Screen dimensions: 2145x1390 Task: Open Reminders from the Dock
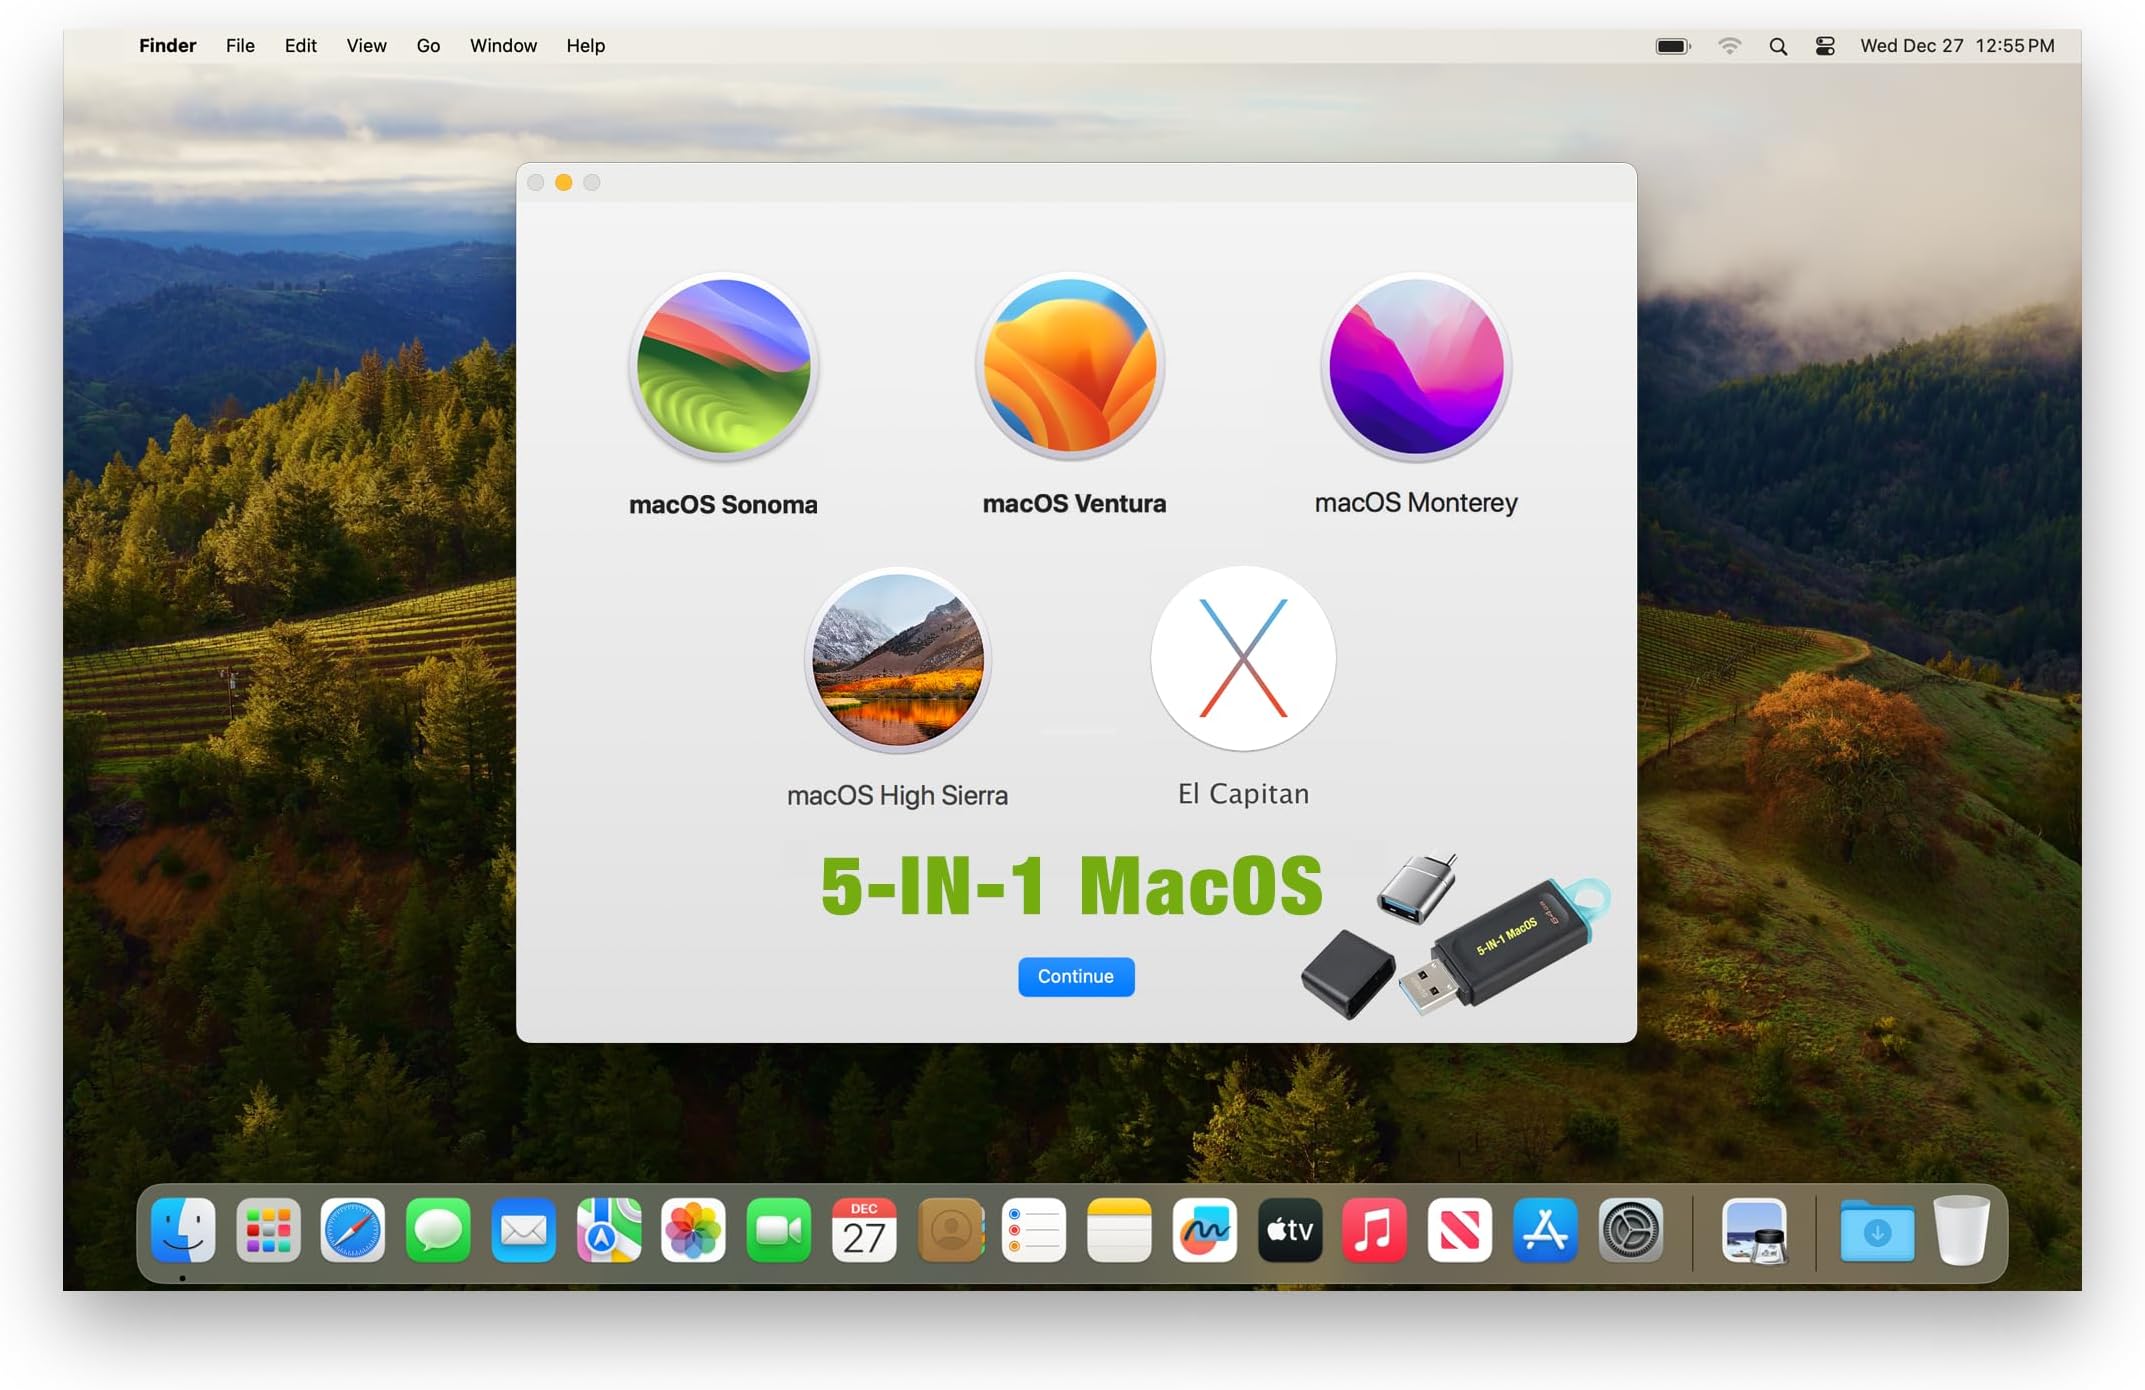click(x=1034, y=1230)
